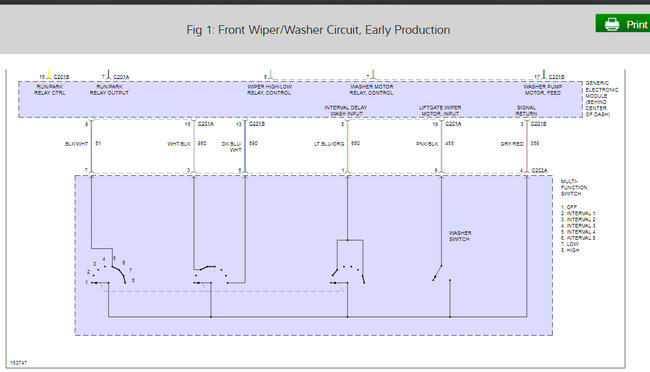The height and width of the screenshot is (372, 650).
Task: Click legend entry 1. OFF
Action: [569, 207]
